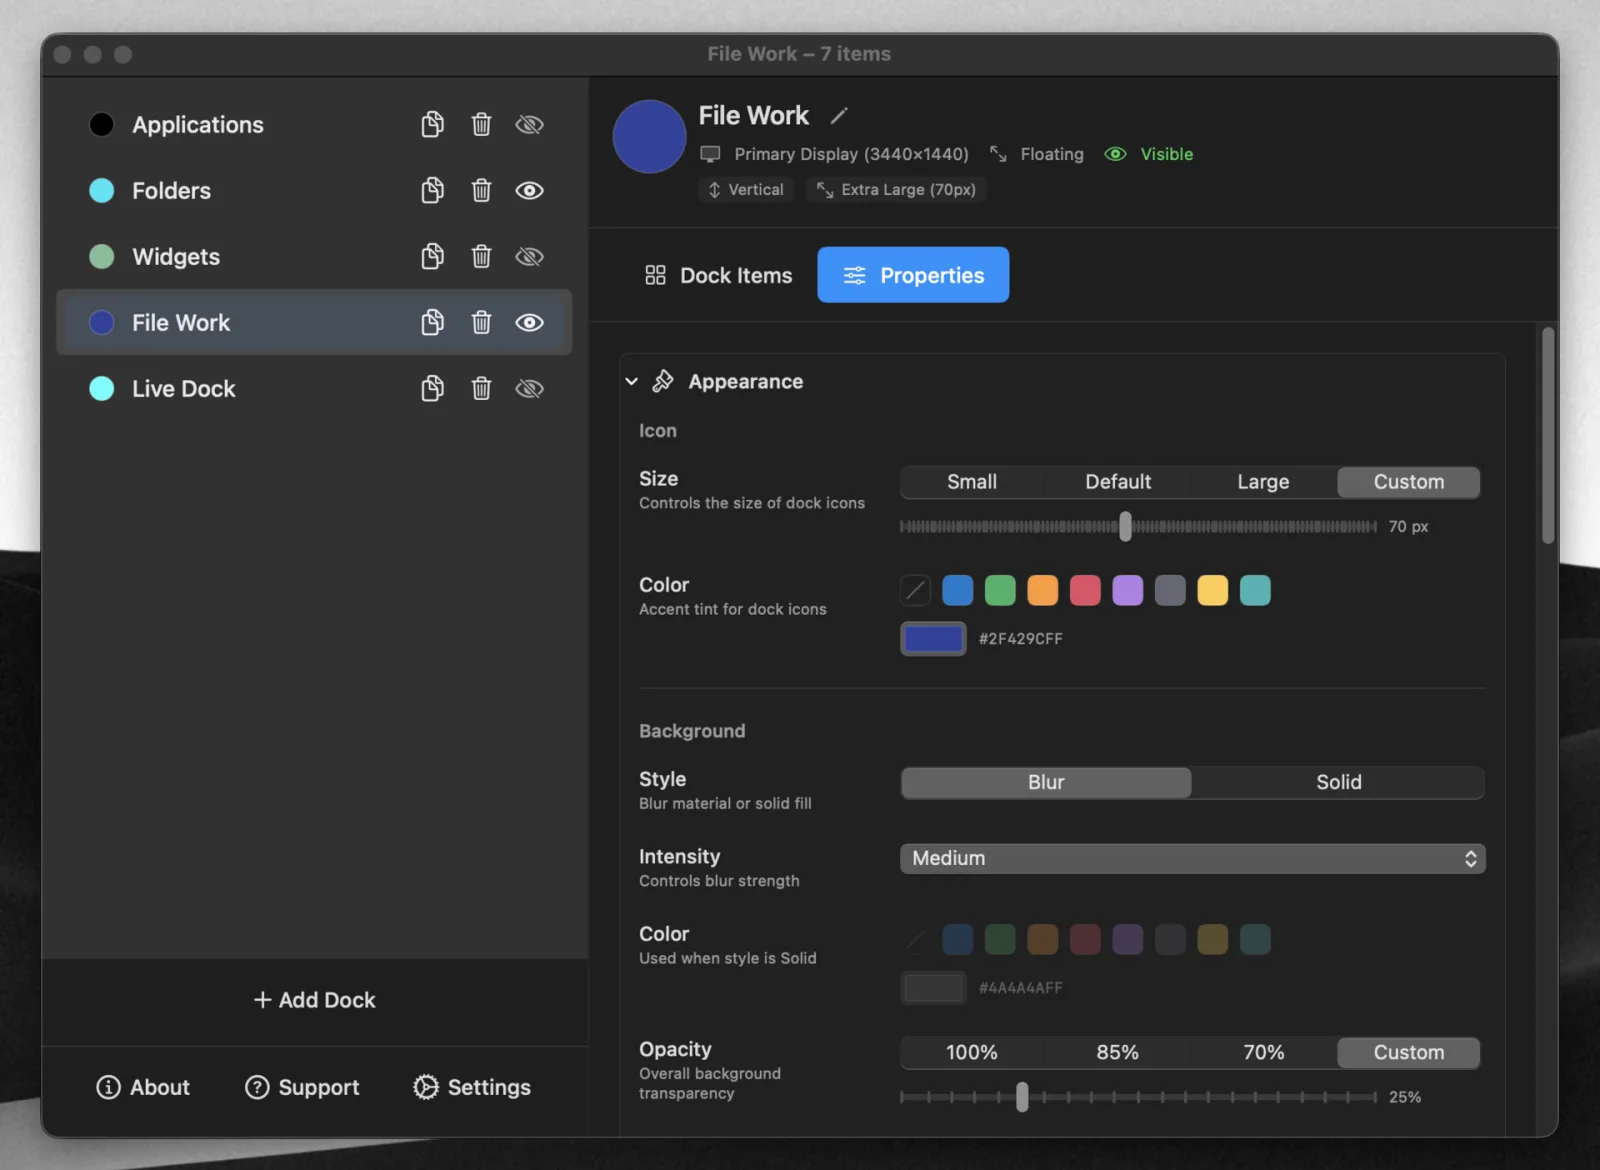
Task: Edit the File Work name with pencil icon
Action: click(839, 116)
